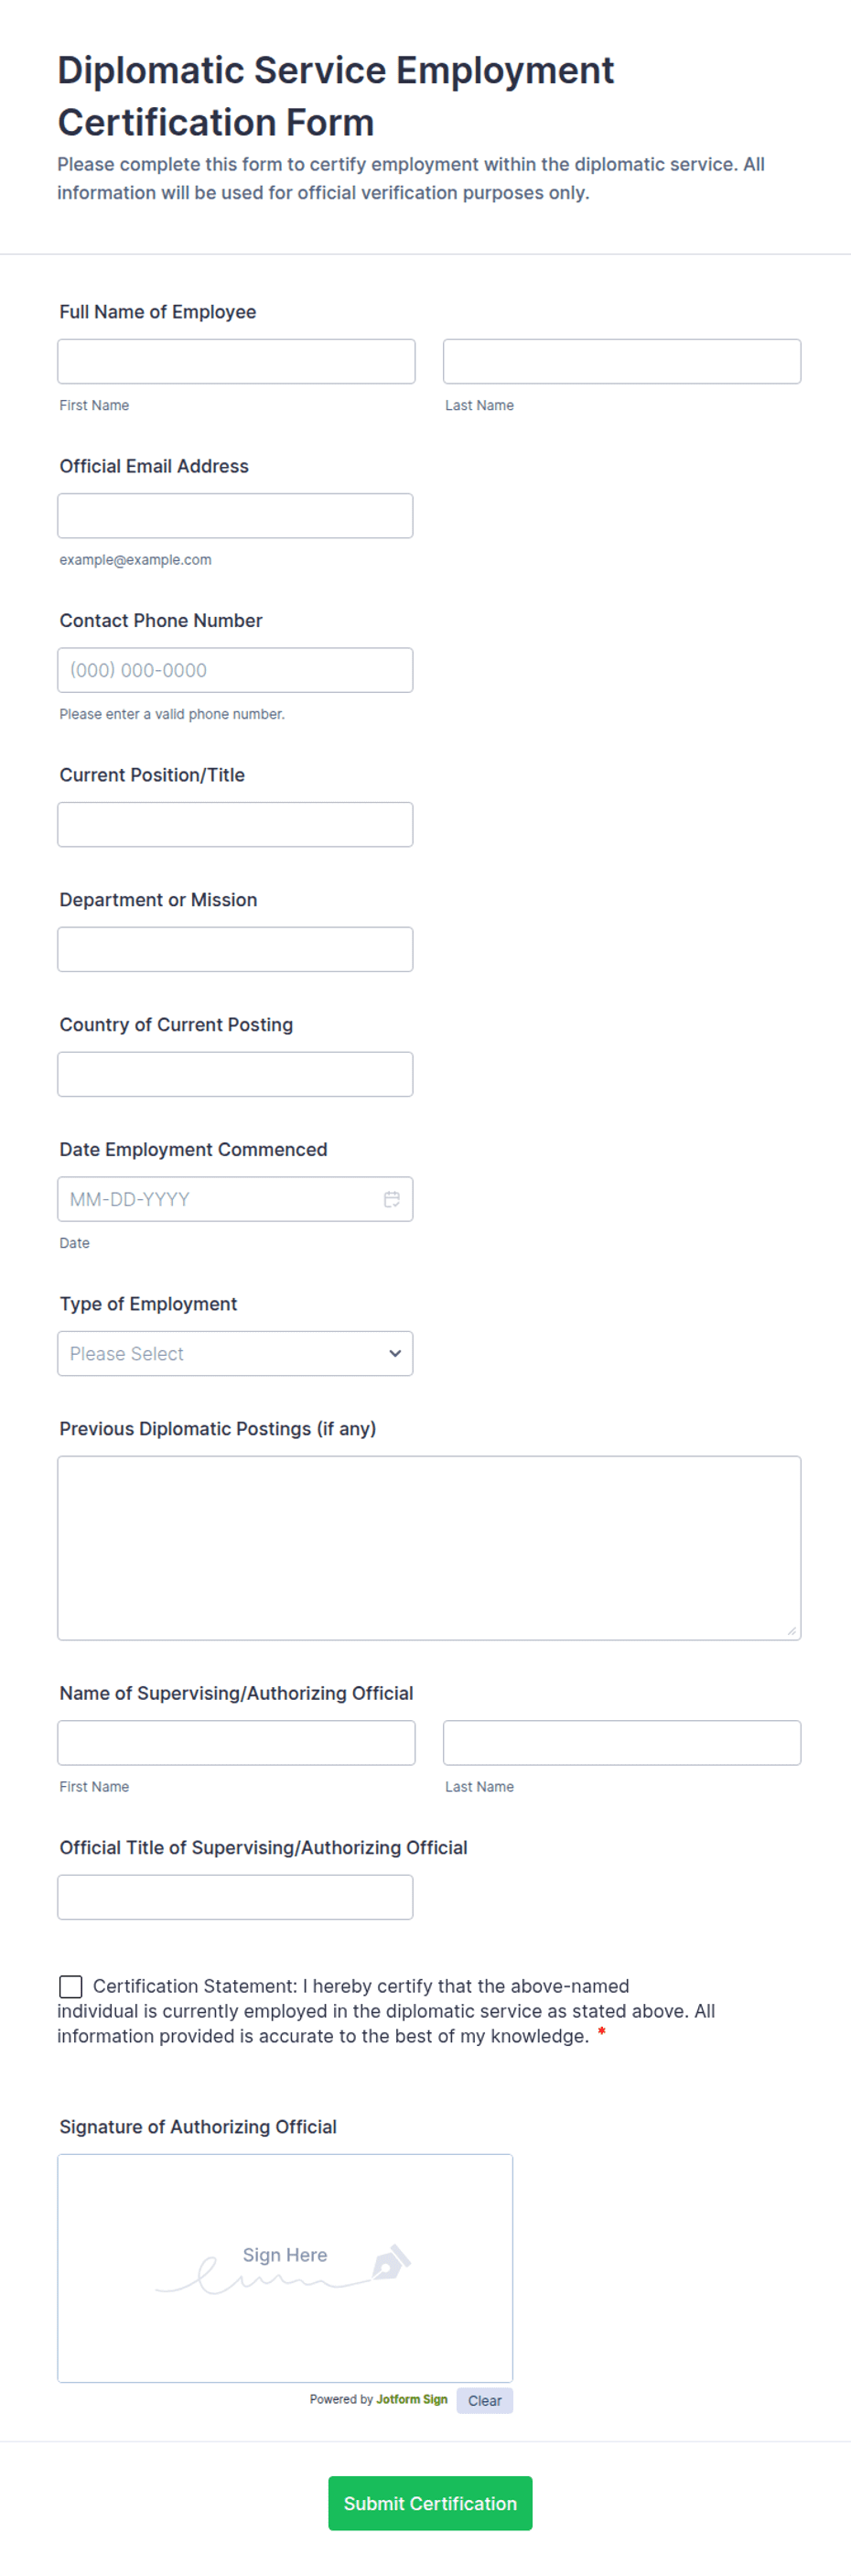Image resolution: width=851 pixels, height=2576 pixels.
Task: Clear the signature with Clear button
Action: (485, 2401)
